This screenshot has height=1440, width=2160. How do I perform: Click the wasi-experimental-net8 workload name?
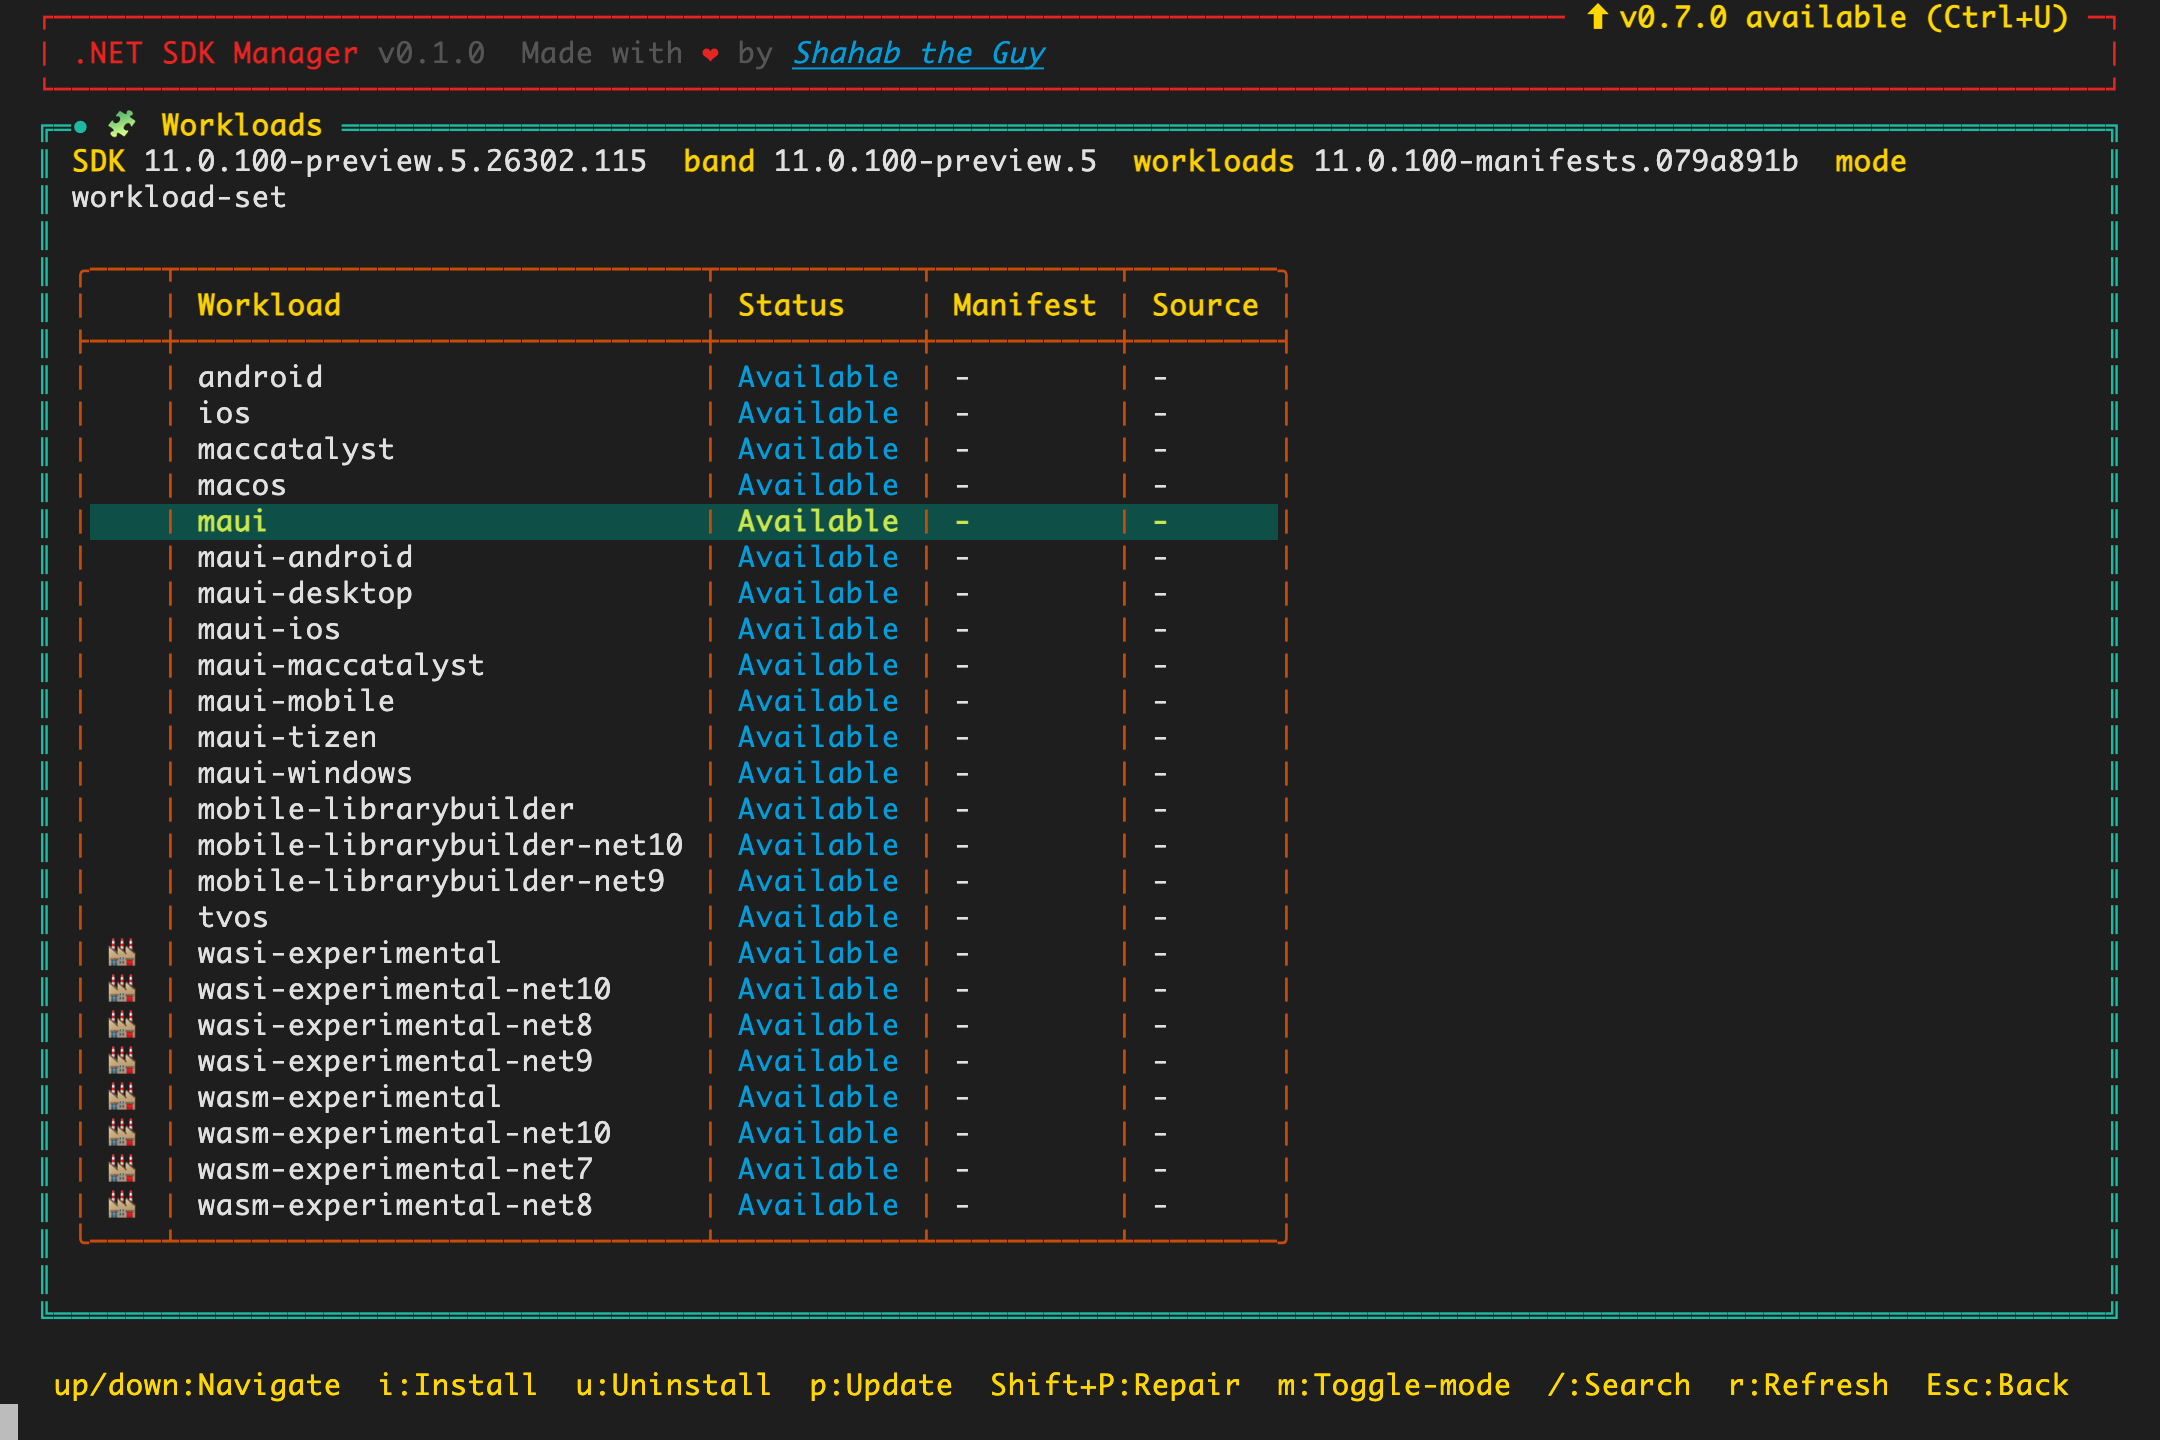point(395,1025)
